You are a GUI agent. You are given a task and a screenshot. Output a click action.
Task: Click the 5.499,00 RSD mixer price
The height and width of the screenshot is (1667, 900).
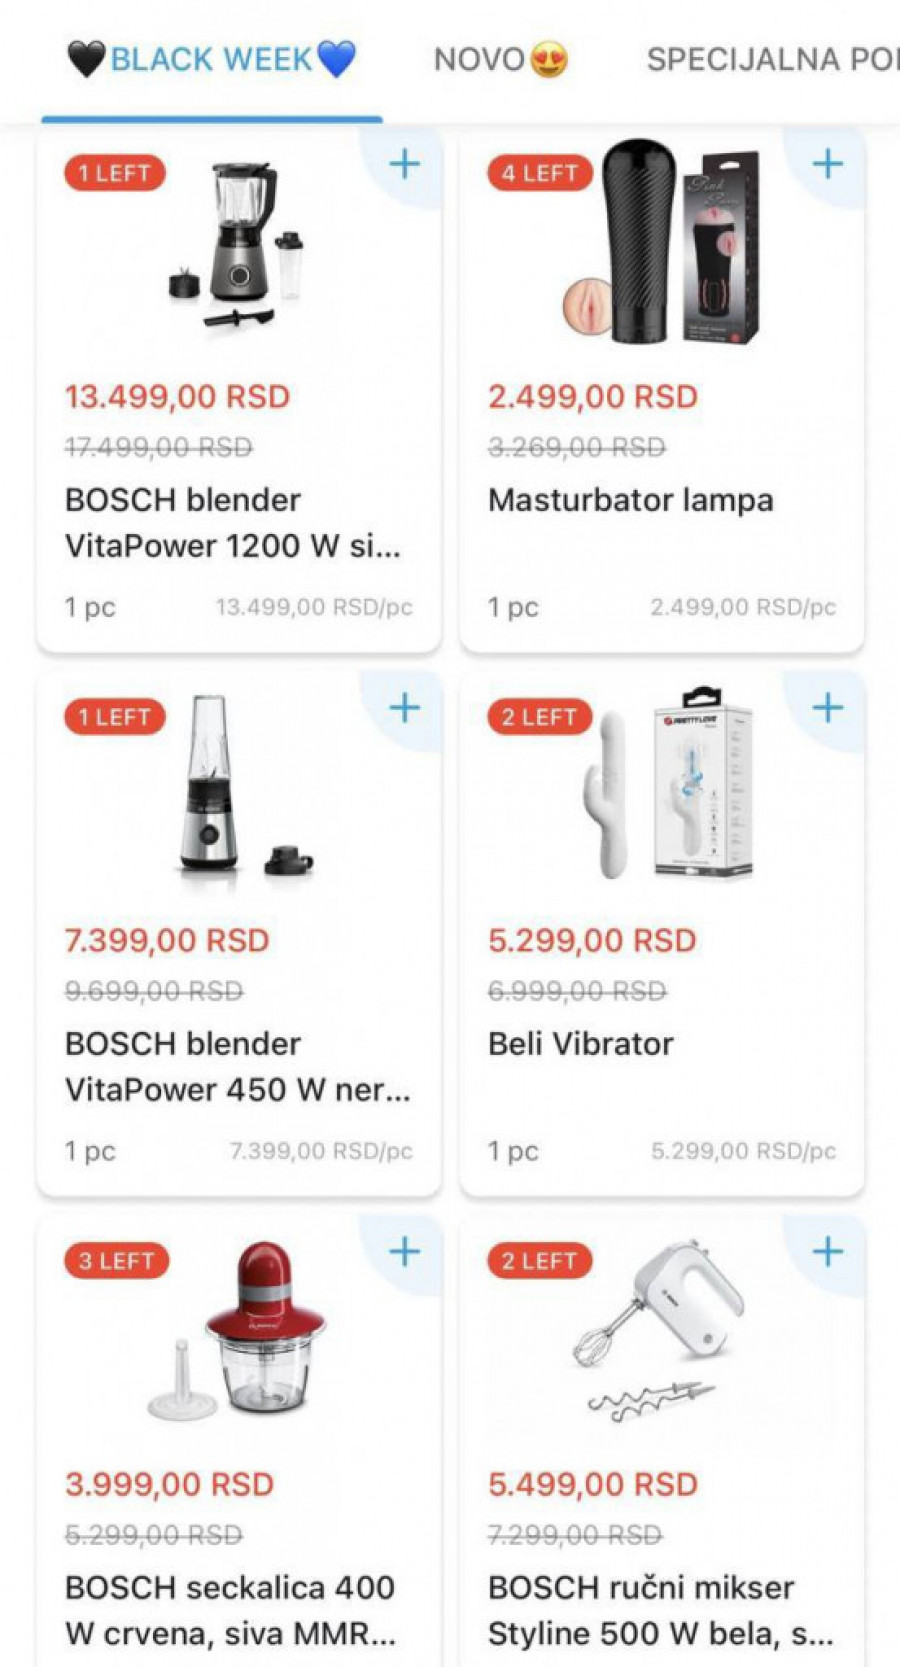[592, 1484]
